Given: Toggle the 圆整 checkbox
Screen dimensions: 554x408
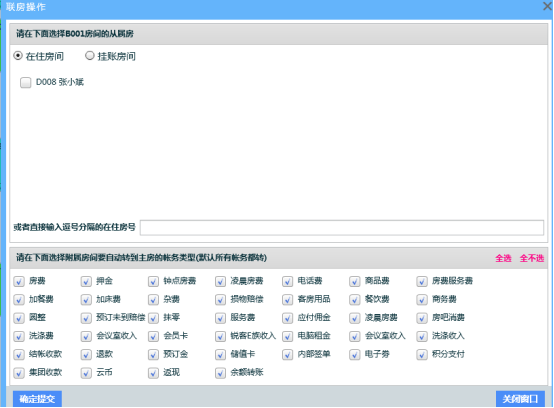Looking at the screenshot, I should pos(19,318).
